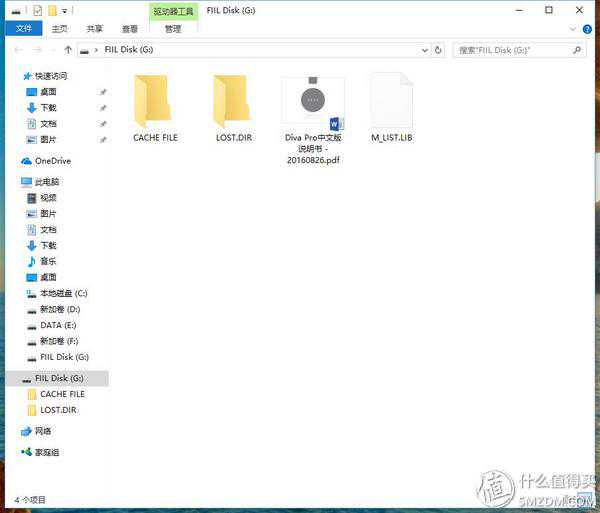This screenshot has width=600, height=513.
Task: Click the OneDrive cloud icon in sidebar
Action: (x=26, y=161)
